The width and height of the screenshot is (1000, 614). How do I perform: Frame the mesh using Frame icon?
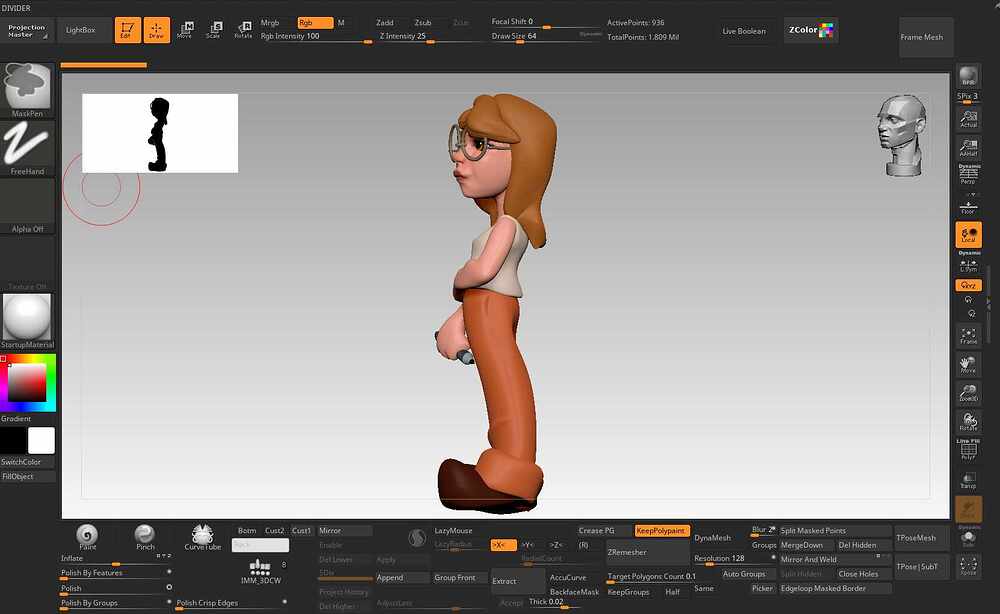[968, 335]
